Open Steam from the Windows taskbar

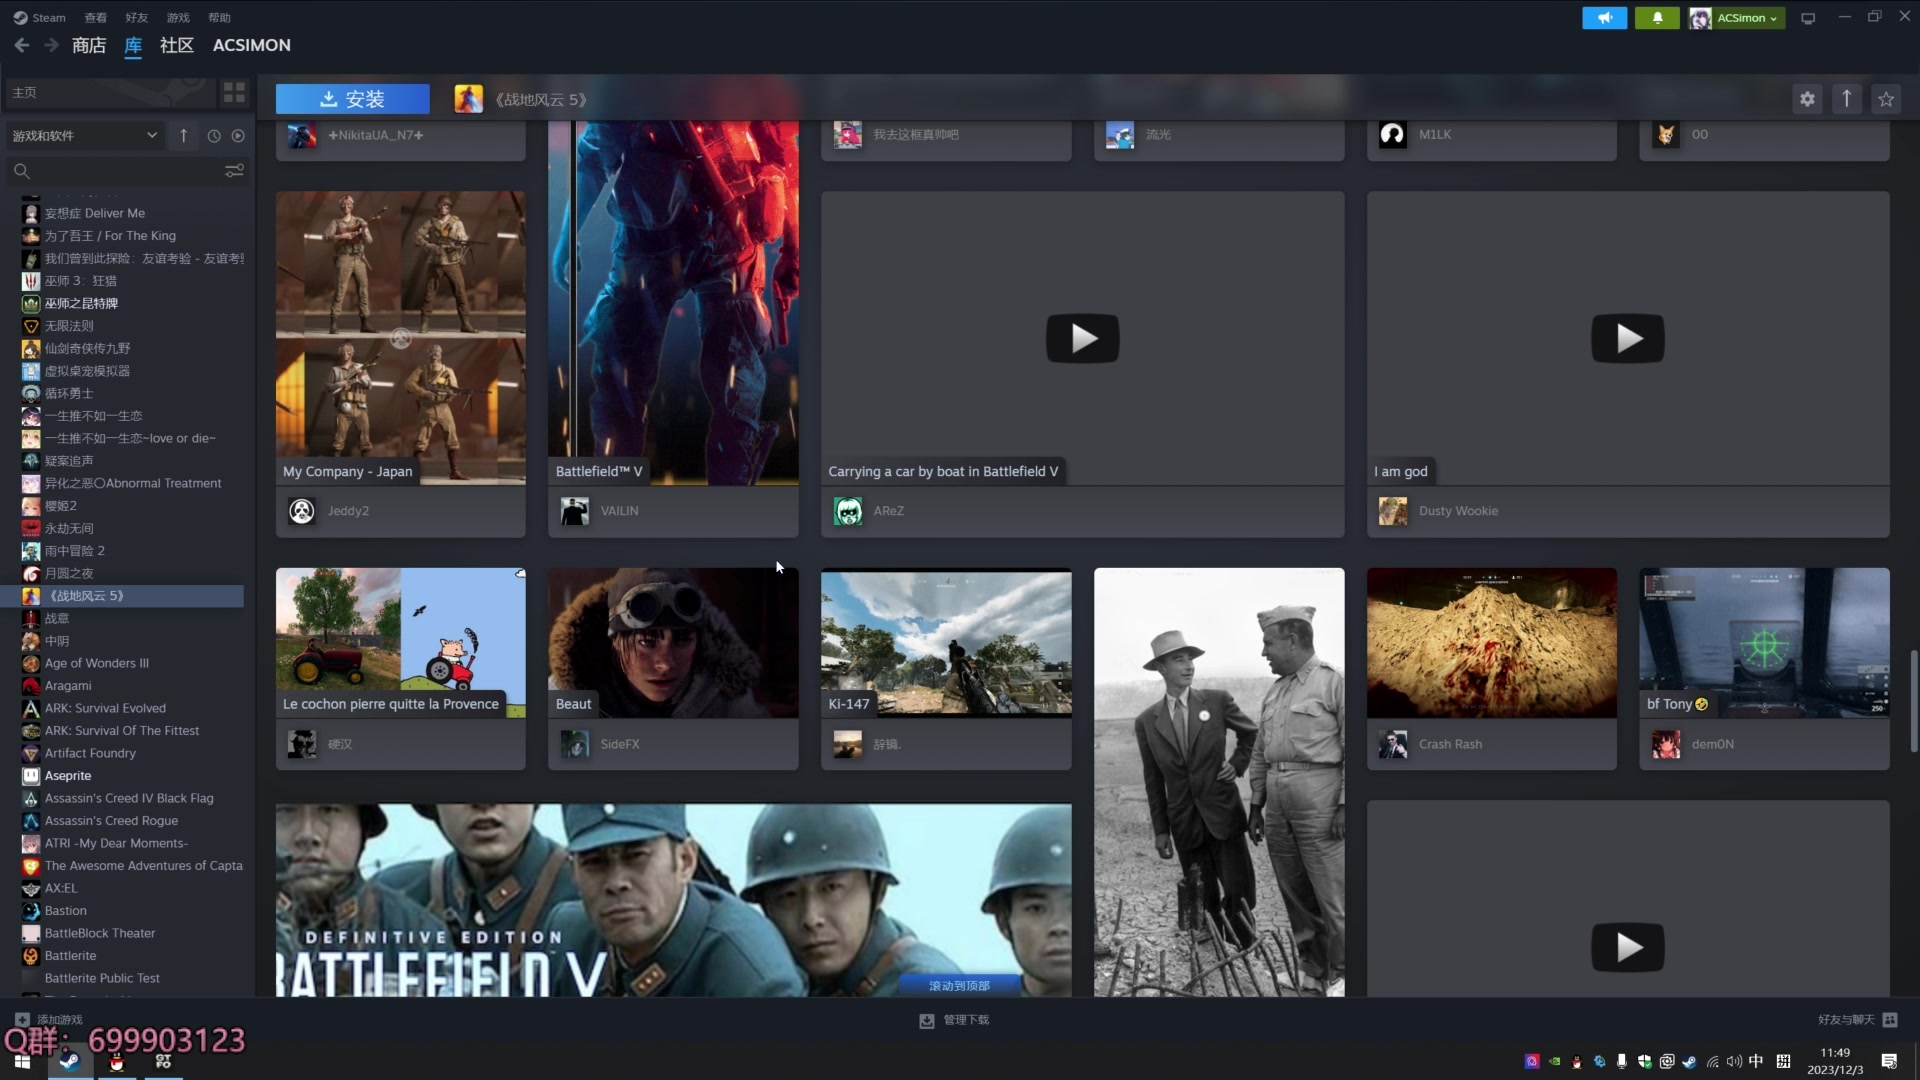click(x=69, y=1062)
